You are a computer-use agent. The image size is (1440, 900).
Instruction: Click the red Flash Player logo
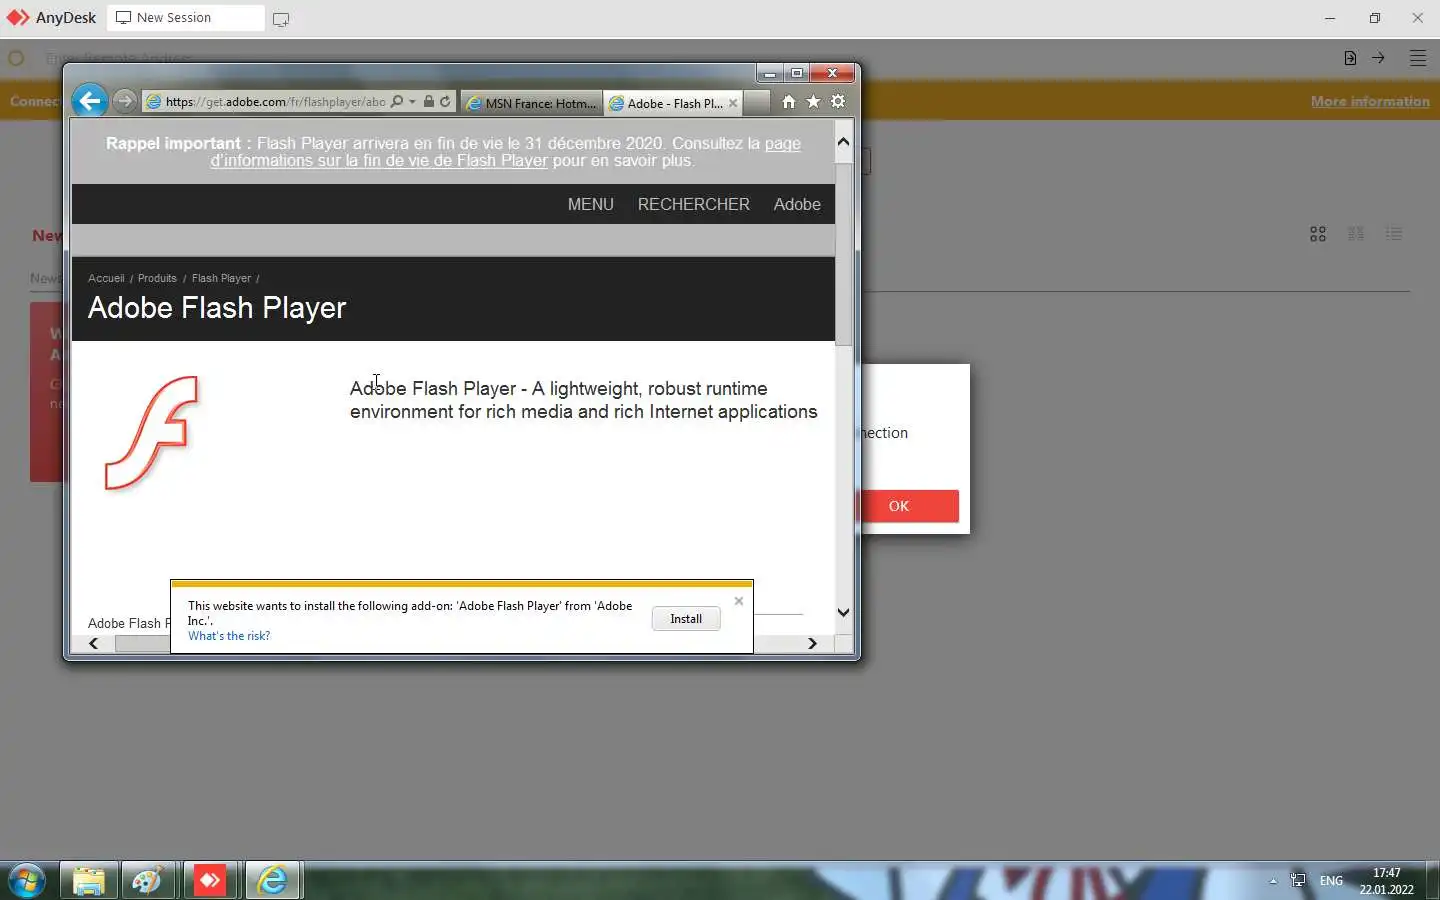point(152,433)
